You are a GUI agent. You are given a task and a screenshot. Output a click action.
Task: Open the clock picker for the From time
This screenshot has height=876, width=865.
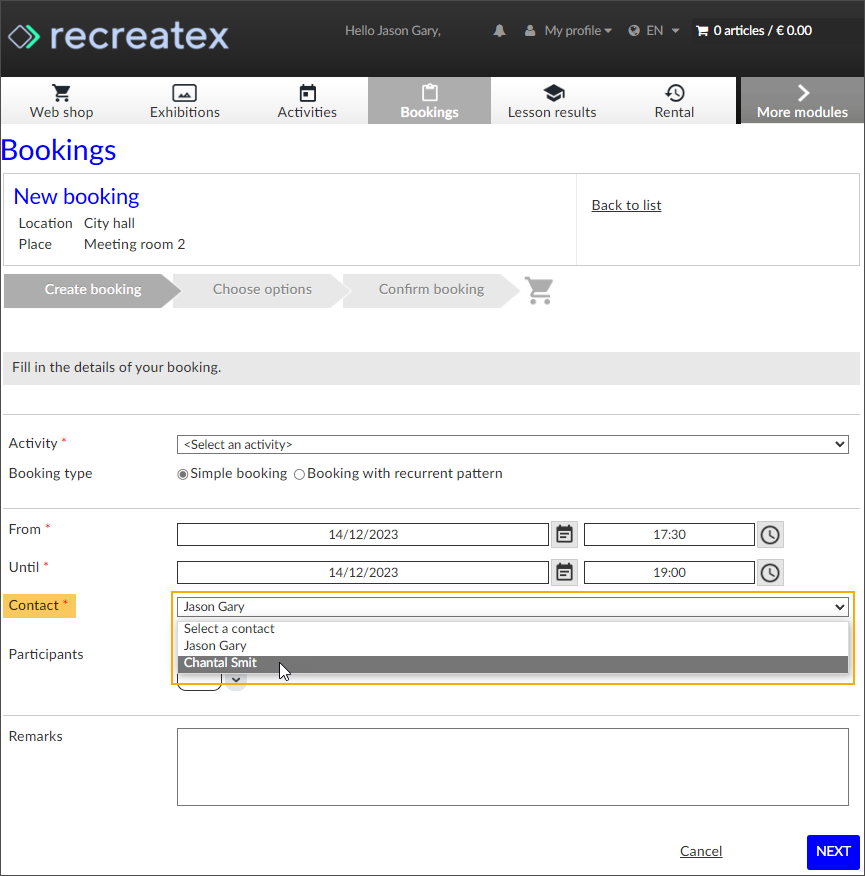click(x=770, y=534)
